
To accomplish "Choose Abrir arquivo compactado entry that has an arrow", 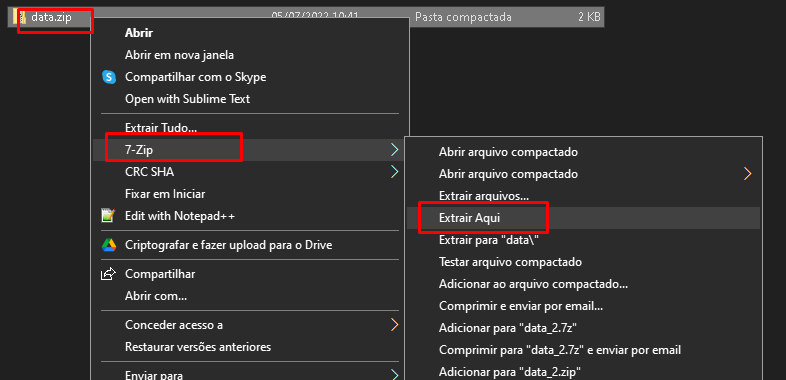I will coord(508,174).
